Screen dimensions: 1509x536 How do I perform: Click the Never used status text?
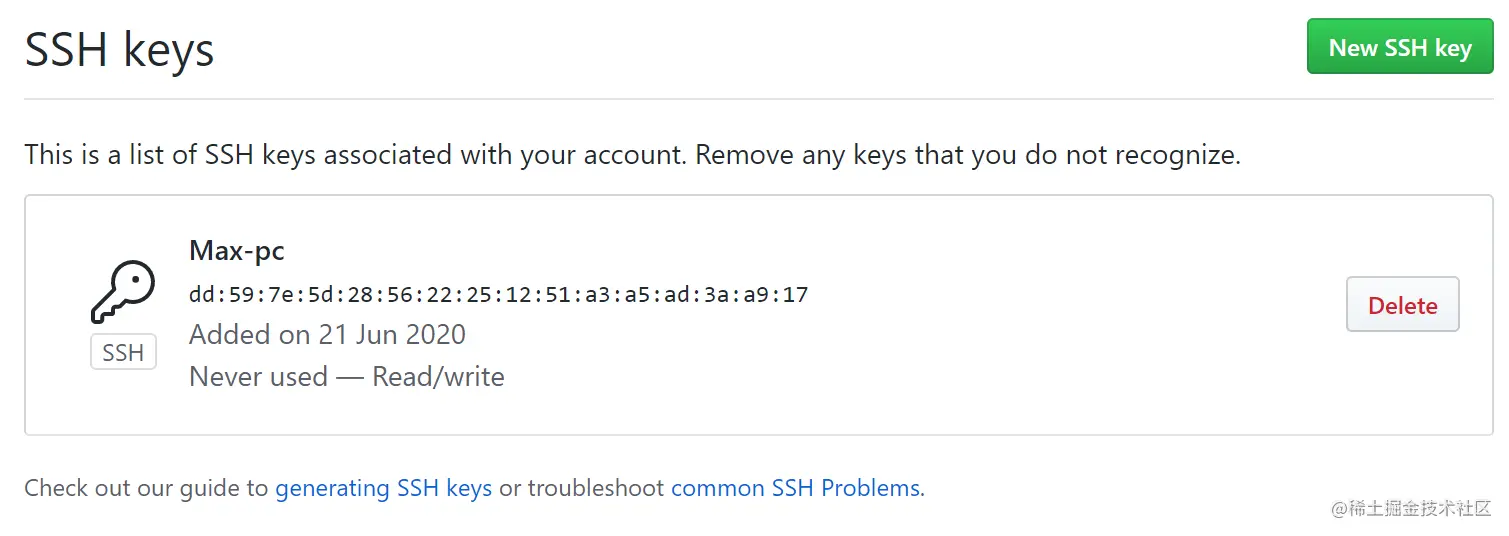[258, 377]
